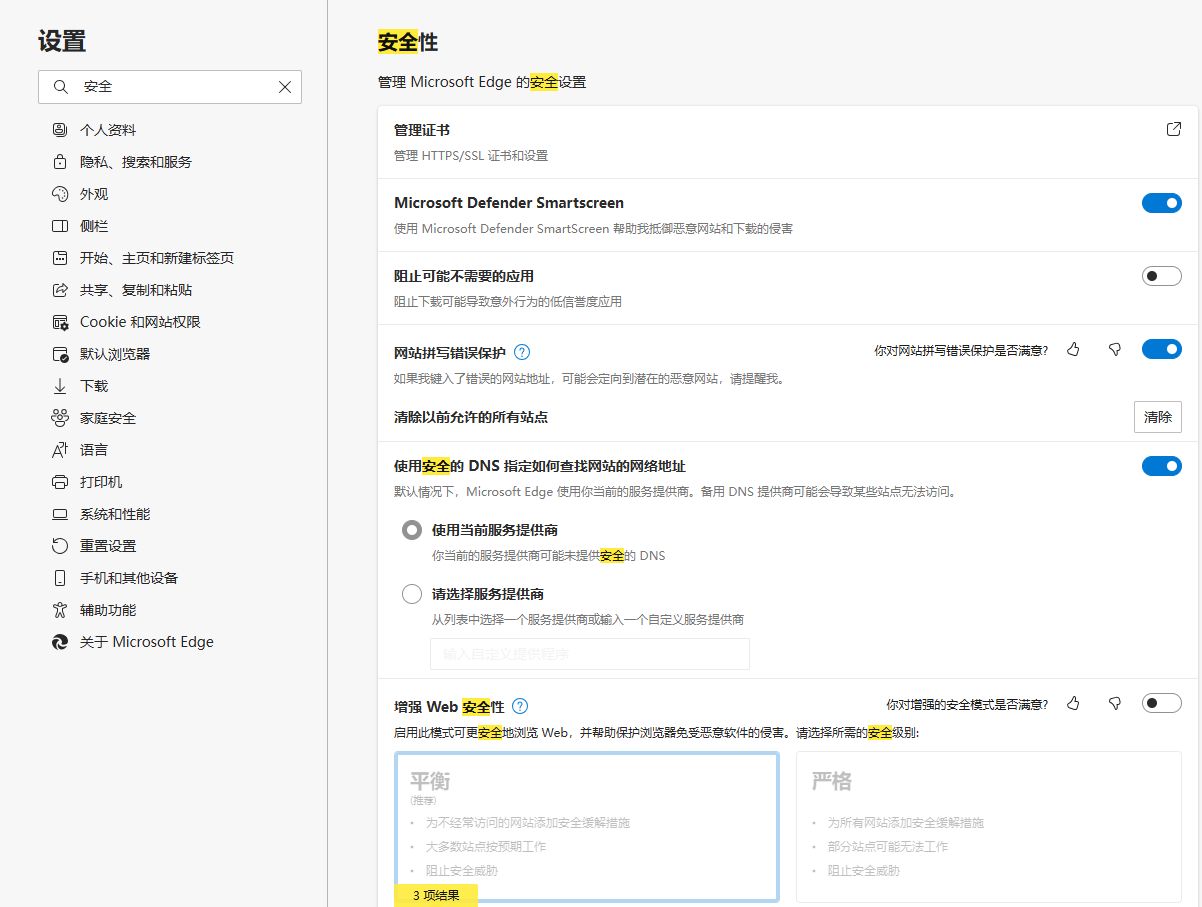Click the open-in-new icon beside 管理证书
This screenshot has height=907, width=1202.
tap(1172, 128)
